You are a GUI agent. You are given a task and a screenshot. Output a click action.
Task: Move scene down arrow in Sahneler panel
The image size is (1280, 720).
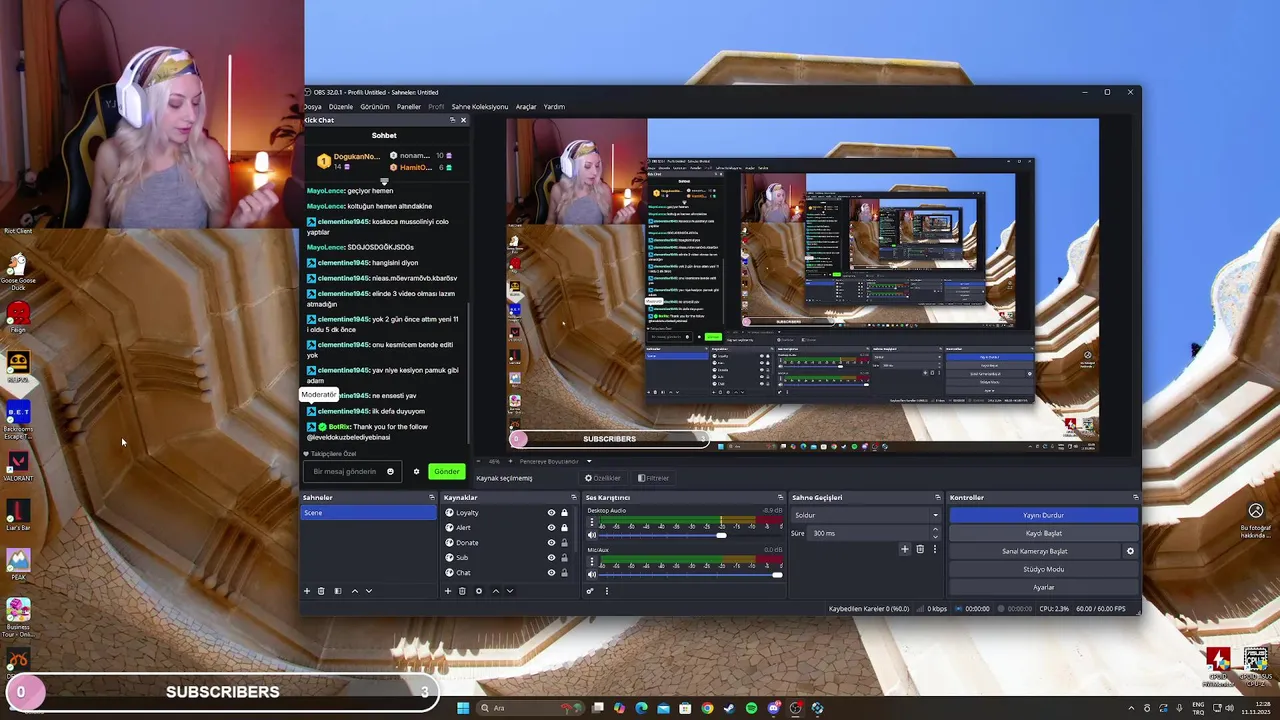[368, 591]
